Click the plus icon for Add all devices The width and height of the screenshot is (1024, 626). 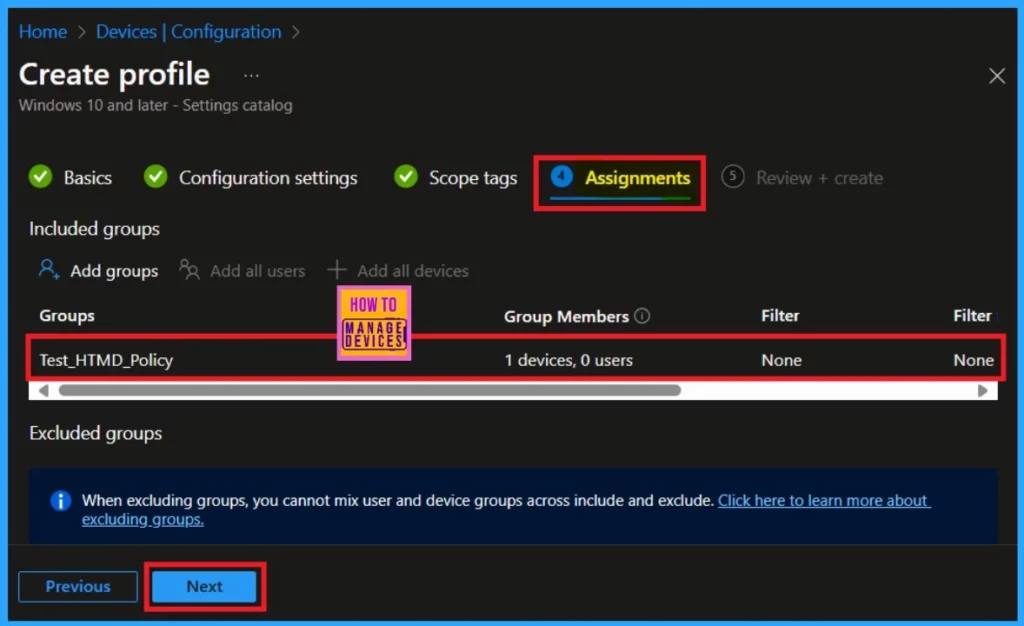pos(336,269)
